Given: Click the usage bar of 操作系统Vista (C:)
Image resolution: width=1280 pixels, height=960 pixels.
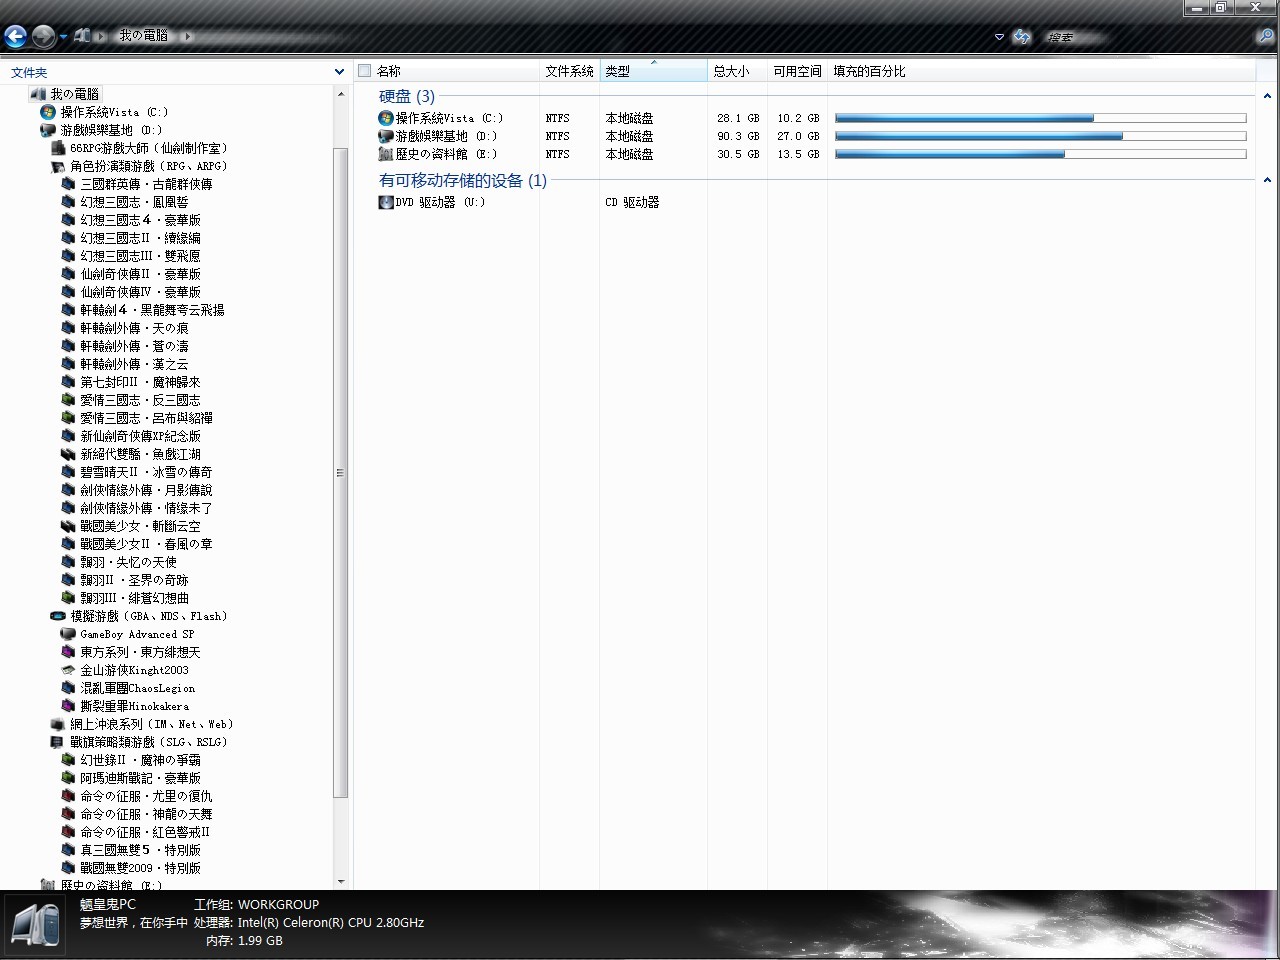Looking at the screenshot, I should [x=1040, y=118].
